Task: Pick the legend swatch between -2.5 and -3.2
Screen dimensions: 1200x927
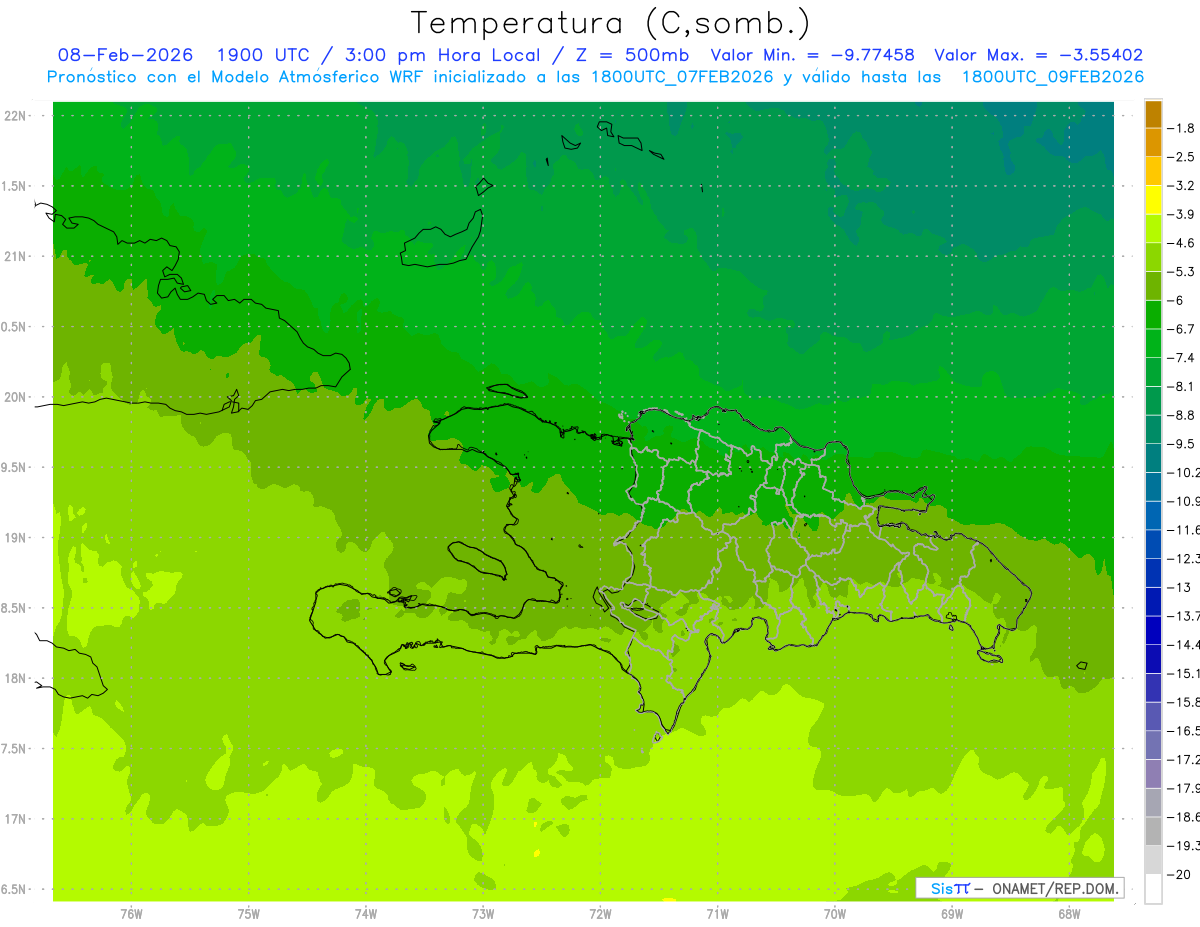Action: click(1153, 171)
